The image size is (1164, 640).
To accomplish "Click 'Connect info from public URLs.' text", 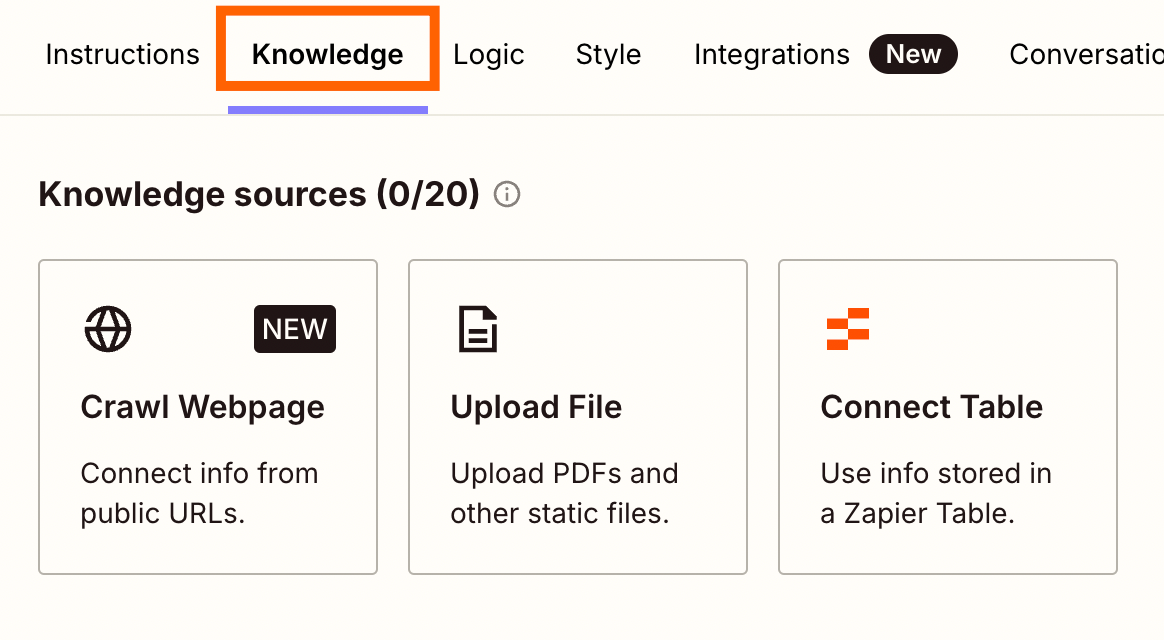I will click(x=199, y=493).
